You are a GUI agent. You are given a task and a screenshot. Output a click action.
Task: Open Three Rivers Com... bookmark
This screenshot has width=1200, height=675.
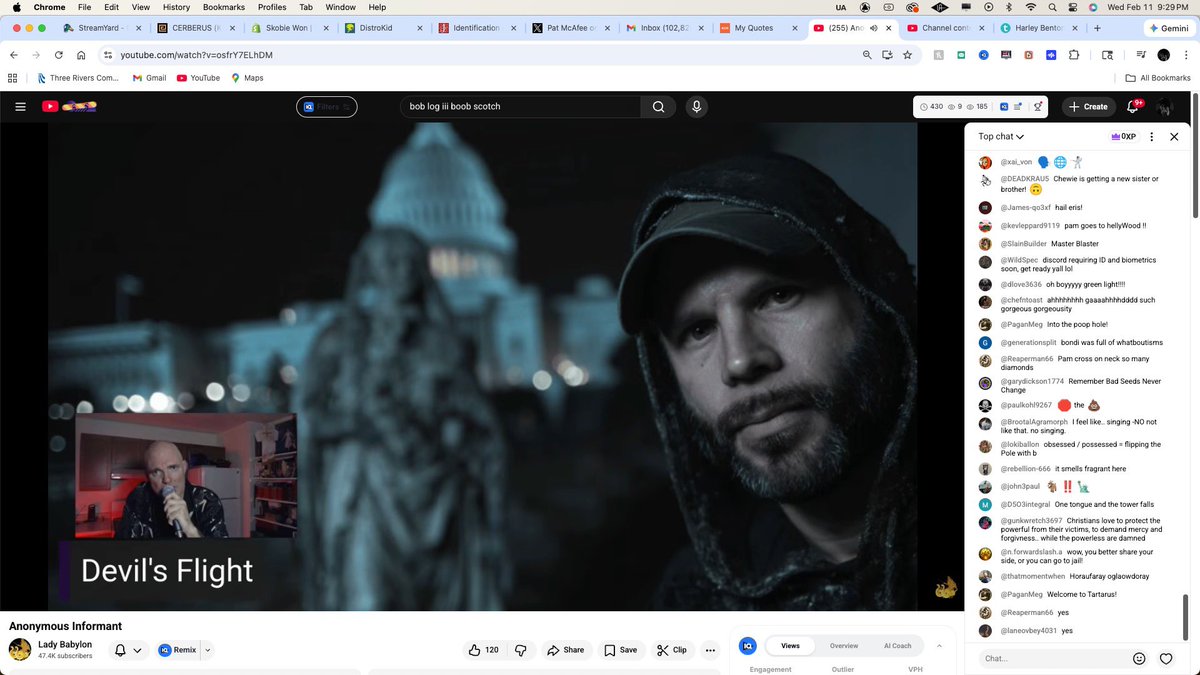click(78, 77)
